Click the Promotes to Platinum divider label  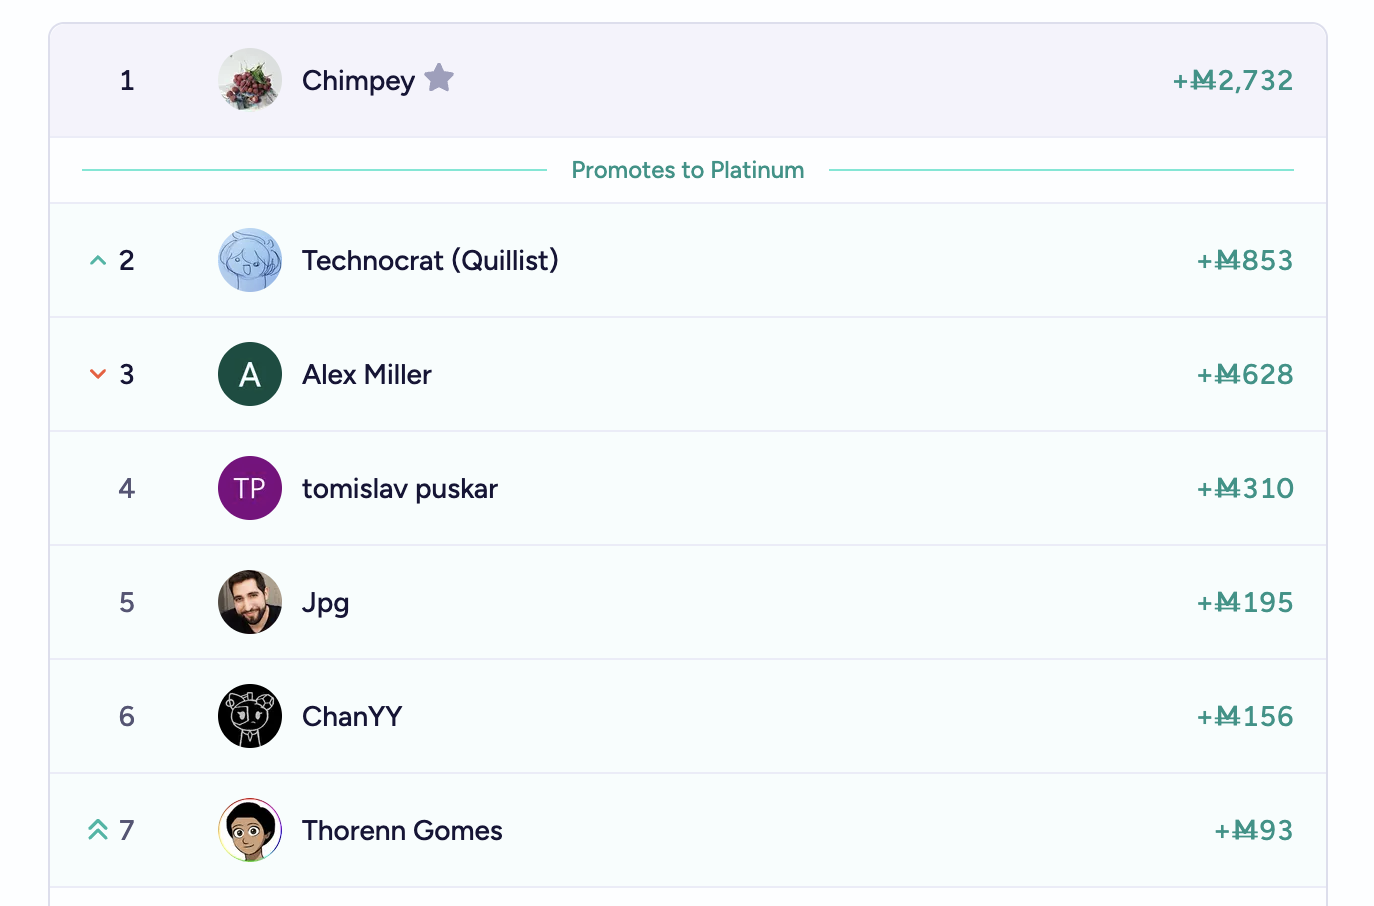point(688,170)
